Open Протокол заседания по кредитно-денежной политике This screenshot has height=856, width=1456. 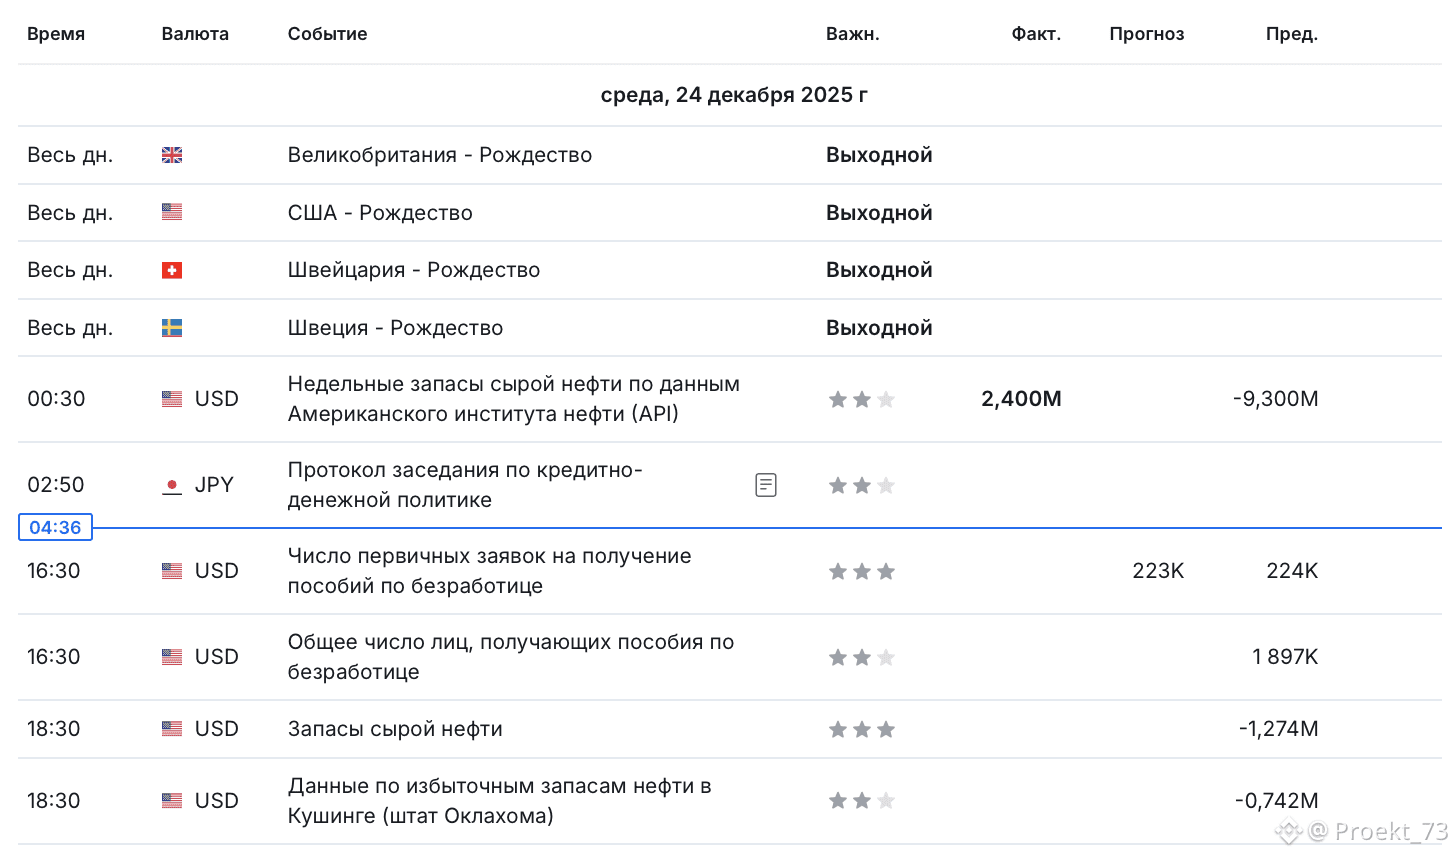(x=465, y=485)
